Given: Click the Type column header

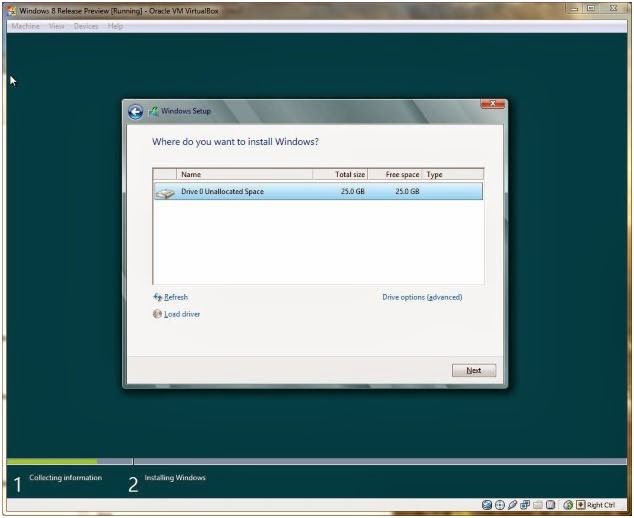Looking at the screenshot, I should click(452, 174).
